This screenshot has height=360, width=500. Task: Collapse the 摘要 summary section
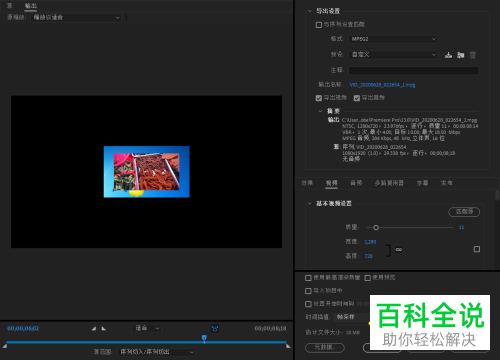pyautogui.click(x=320, y=111)
